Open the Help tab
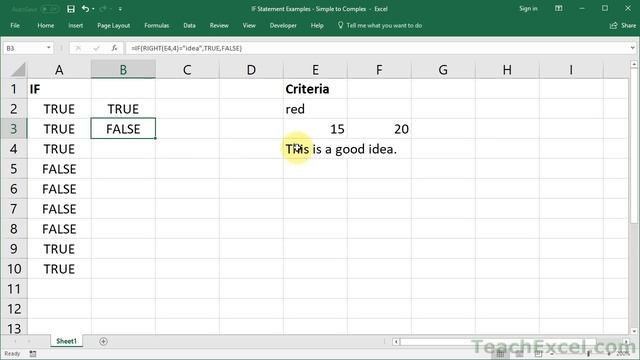Image resolution: width=640 pixels, height=360 pixels. [x=317, y=25]
